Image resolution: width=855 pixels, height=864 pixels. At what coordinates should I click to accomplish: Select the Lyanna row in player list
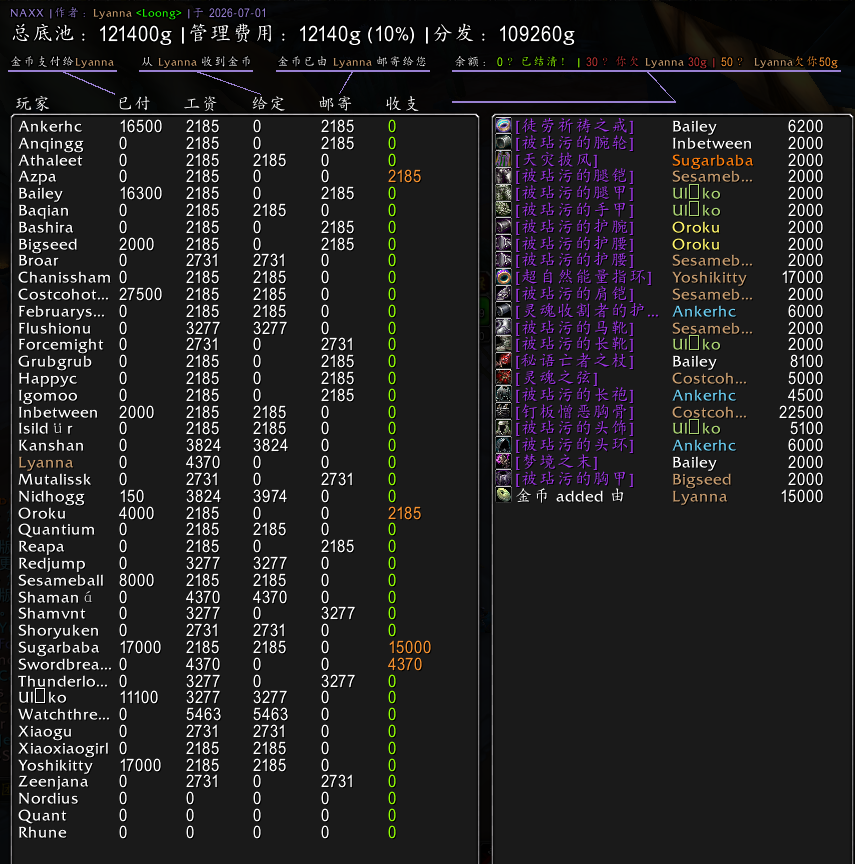(245, 462)
